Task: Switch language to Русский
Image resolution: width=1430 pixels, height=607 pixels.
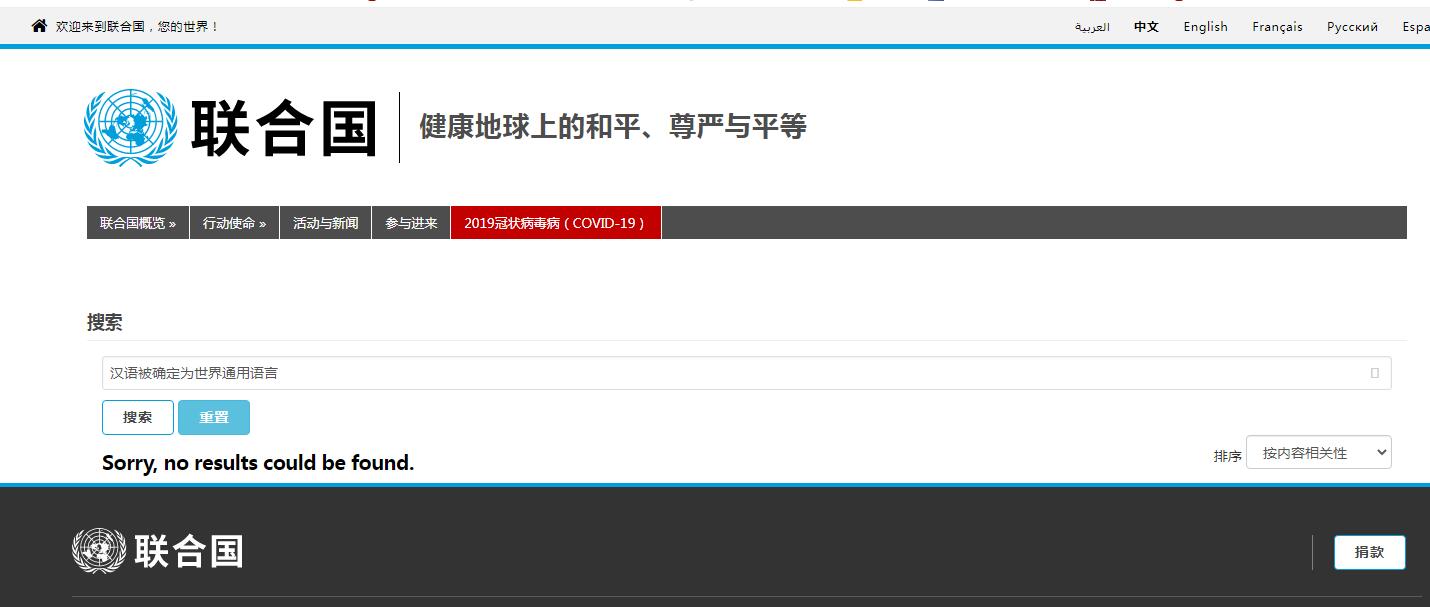Action: 1352,27
